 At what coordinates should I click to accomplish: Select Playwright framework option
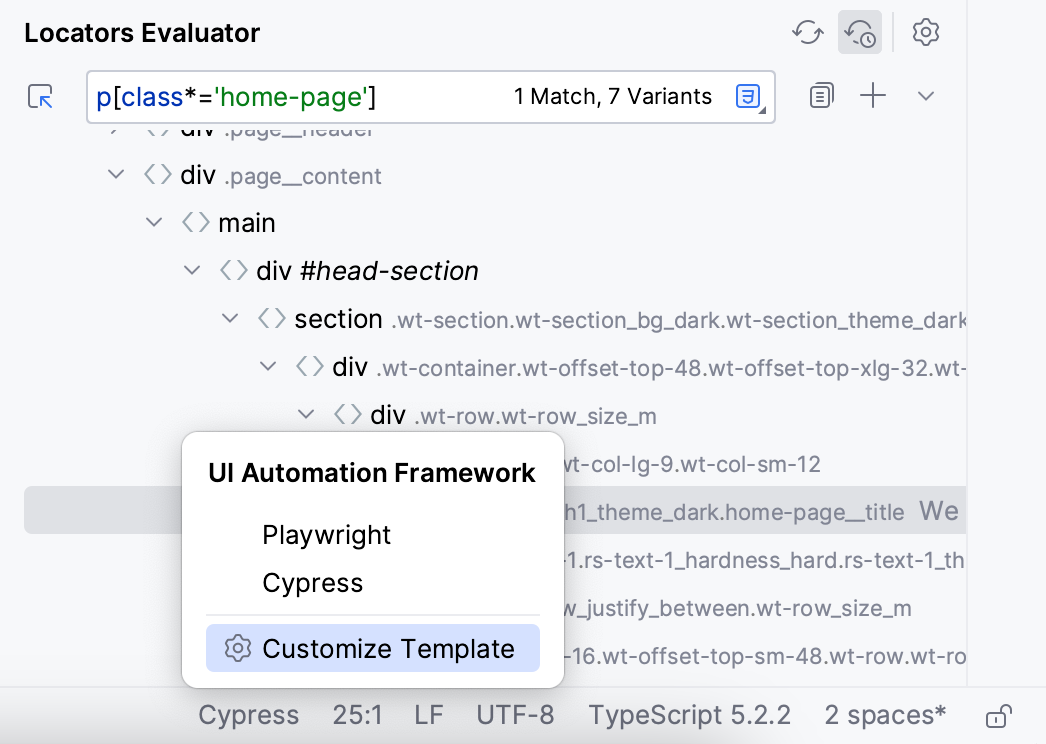coord(327,535)
